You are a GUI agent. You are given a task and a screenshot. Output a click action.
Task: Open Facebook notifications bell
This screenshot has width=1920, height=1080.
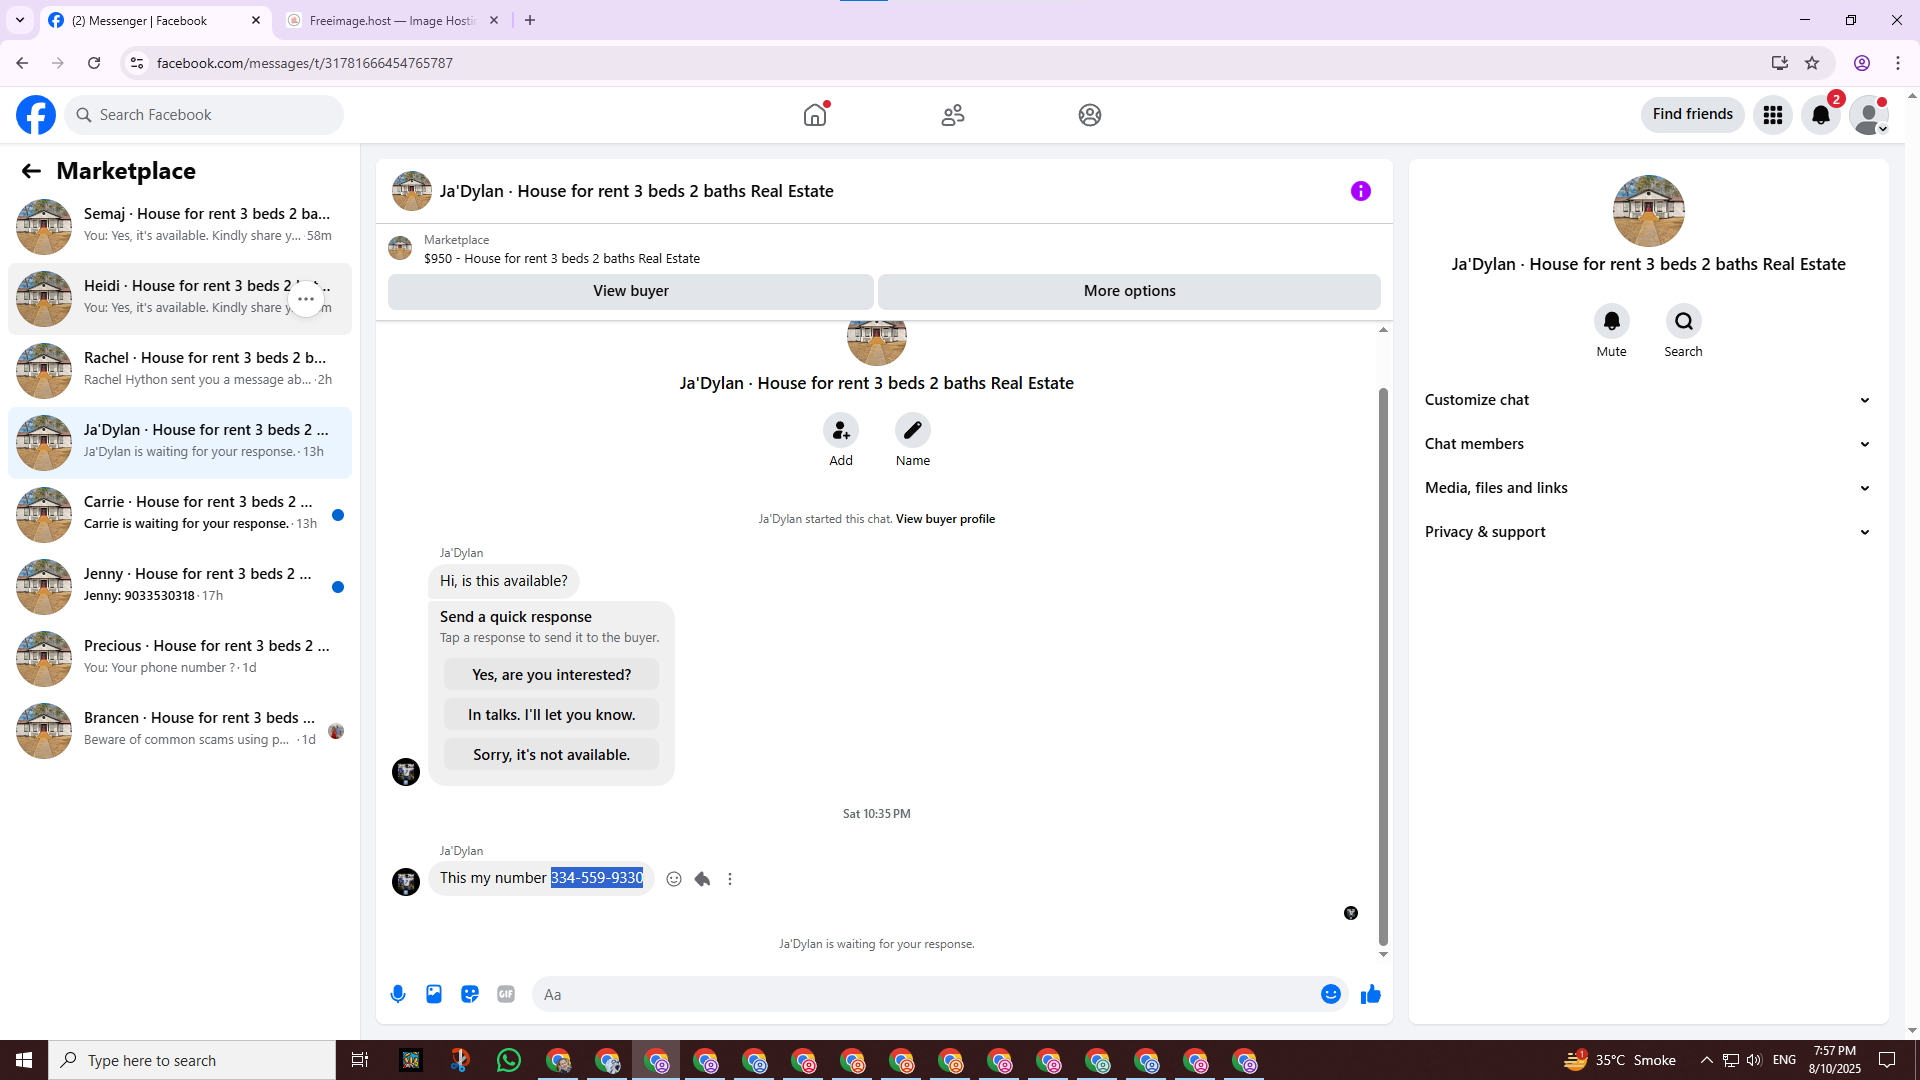(1821, 115)
